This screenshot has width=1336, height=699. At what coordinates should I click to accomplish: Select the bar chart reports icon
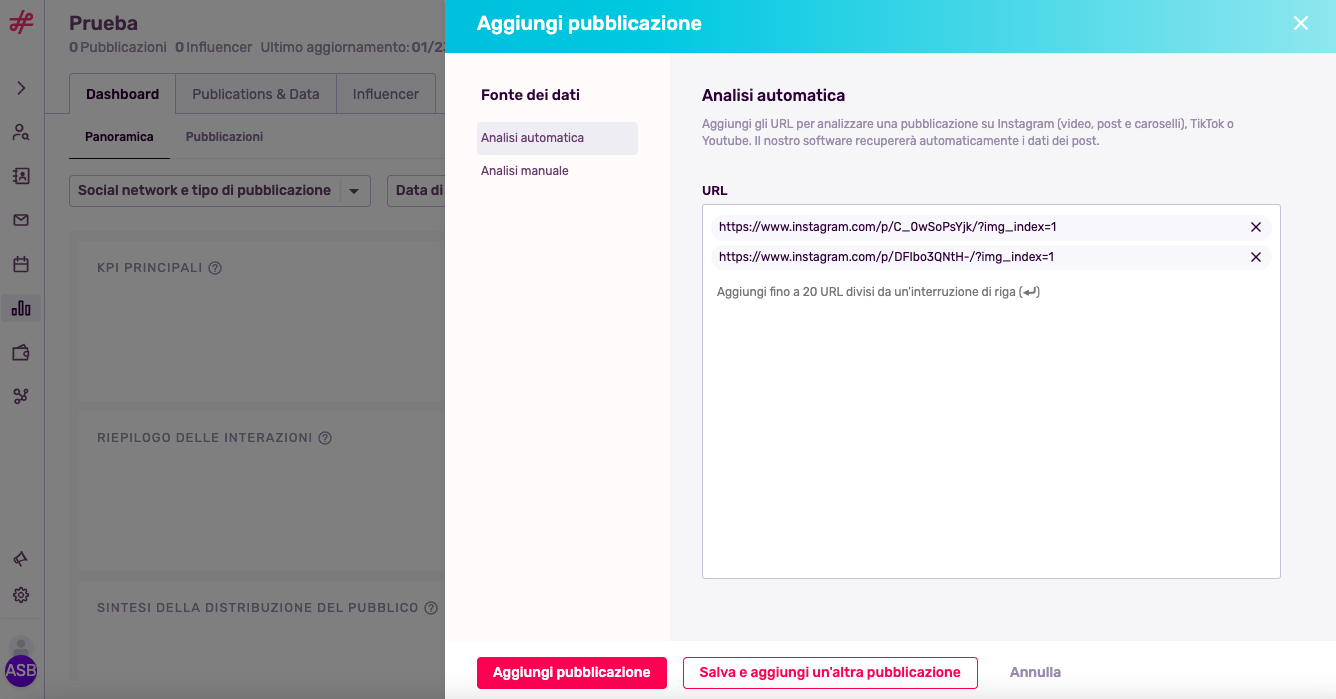point(21,308)
